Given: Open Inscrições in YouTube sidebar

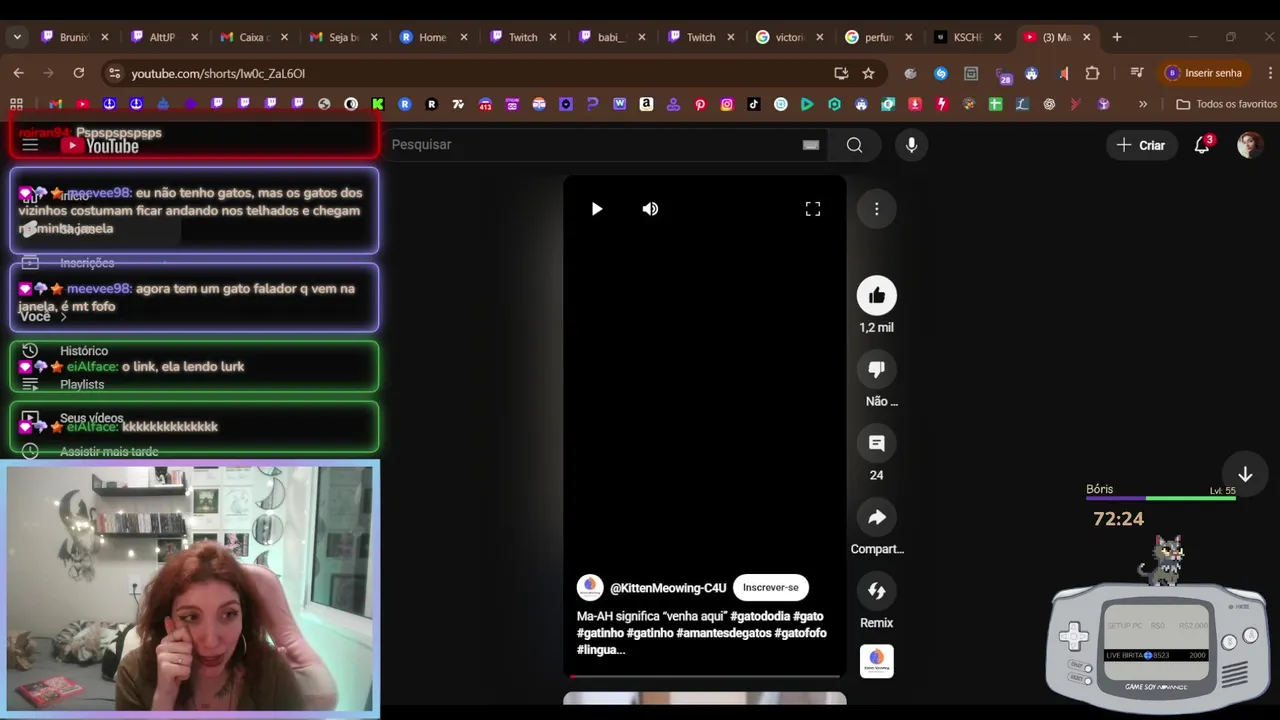Looking at the screenshot, I should pos(87,263).
